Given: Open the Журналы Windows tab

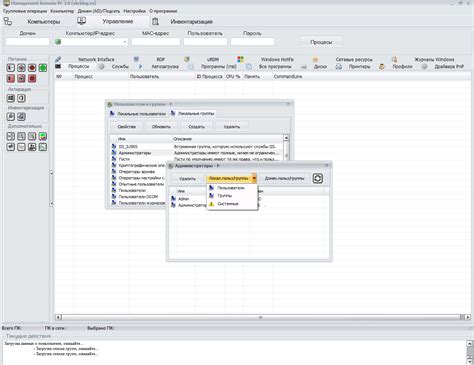Looking at the screenshot, I should [434, 59].
